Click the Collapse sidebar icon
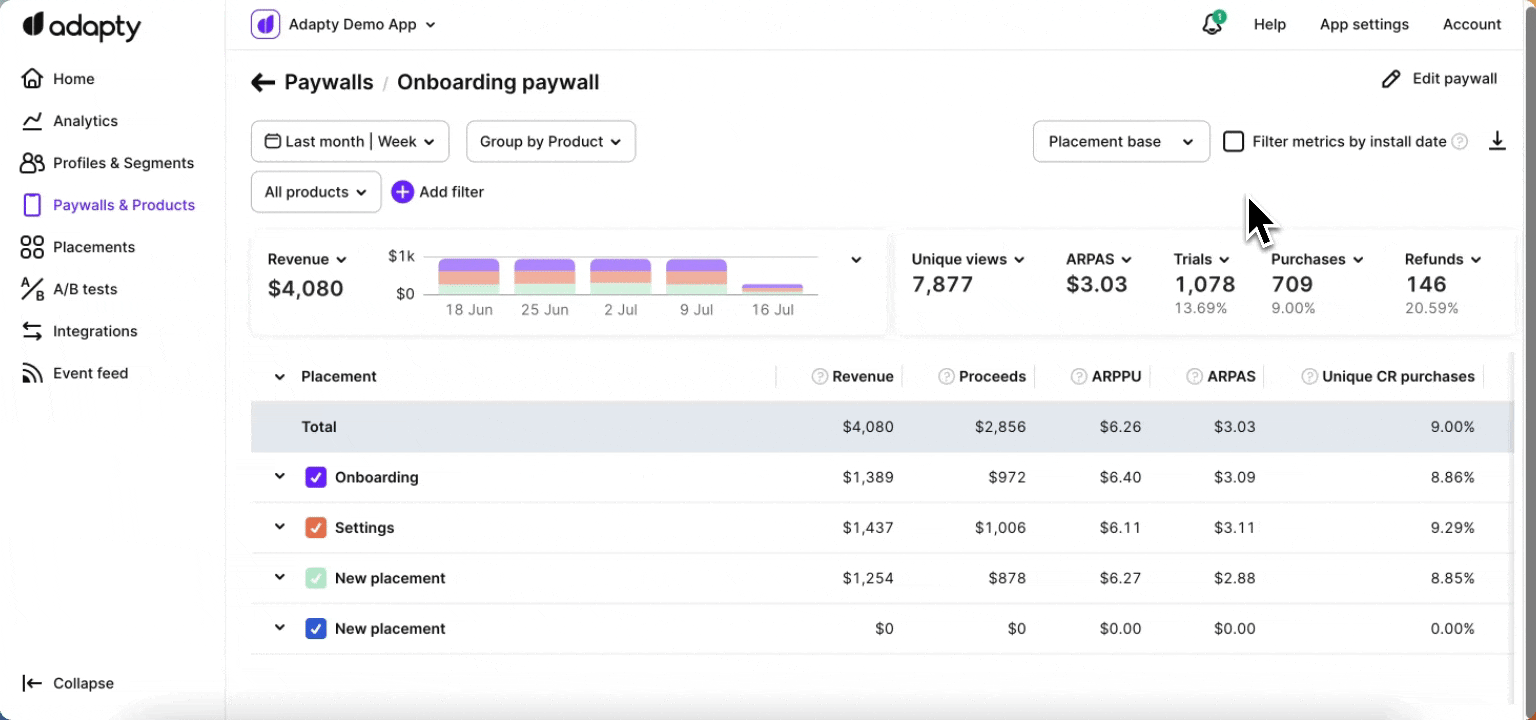Viewport: 1536px width, 720px height. pos(32,684)
